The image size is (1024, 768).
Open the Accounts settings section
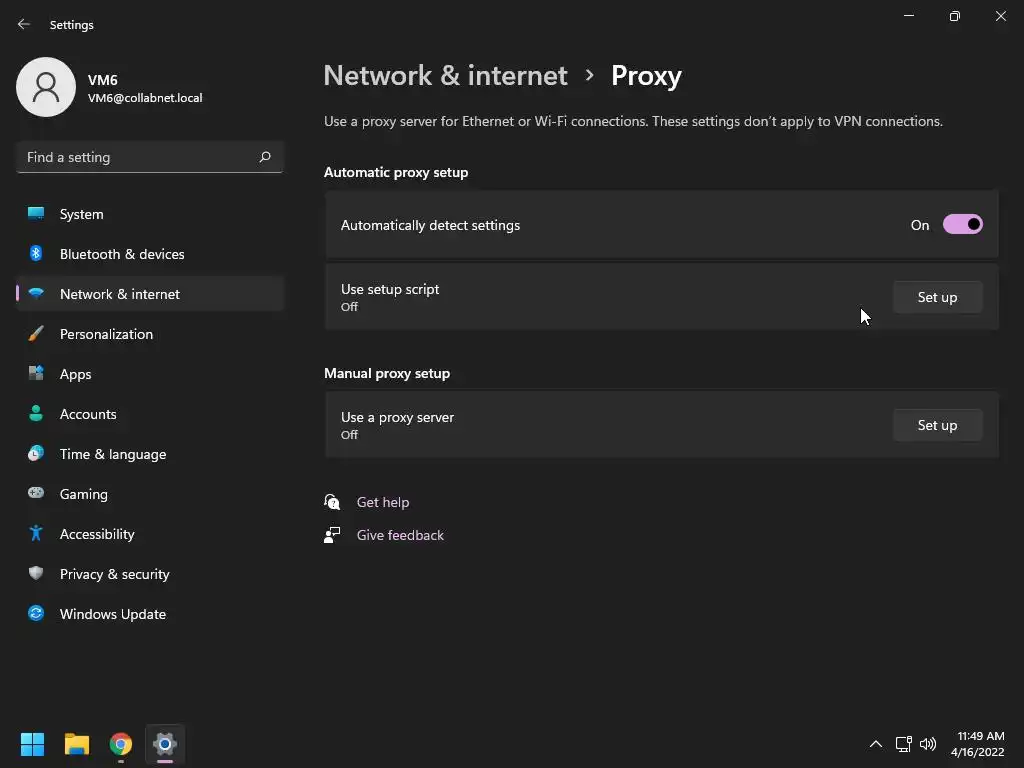click(x=88, y=414)
